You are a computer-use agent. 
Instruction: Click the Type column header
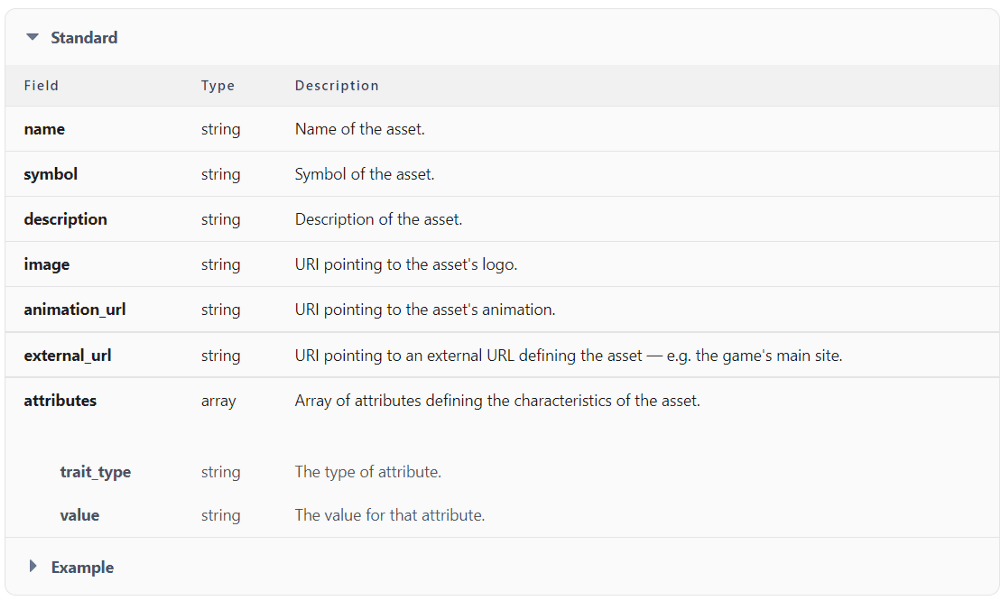point(218,85)
